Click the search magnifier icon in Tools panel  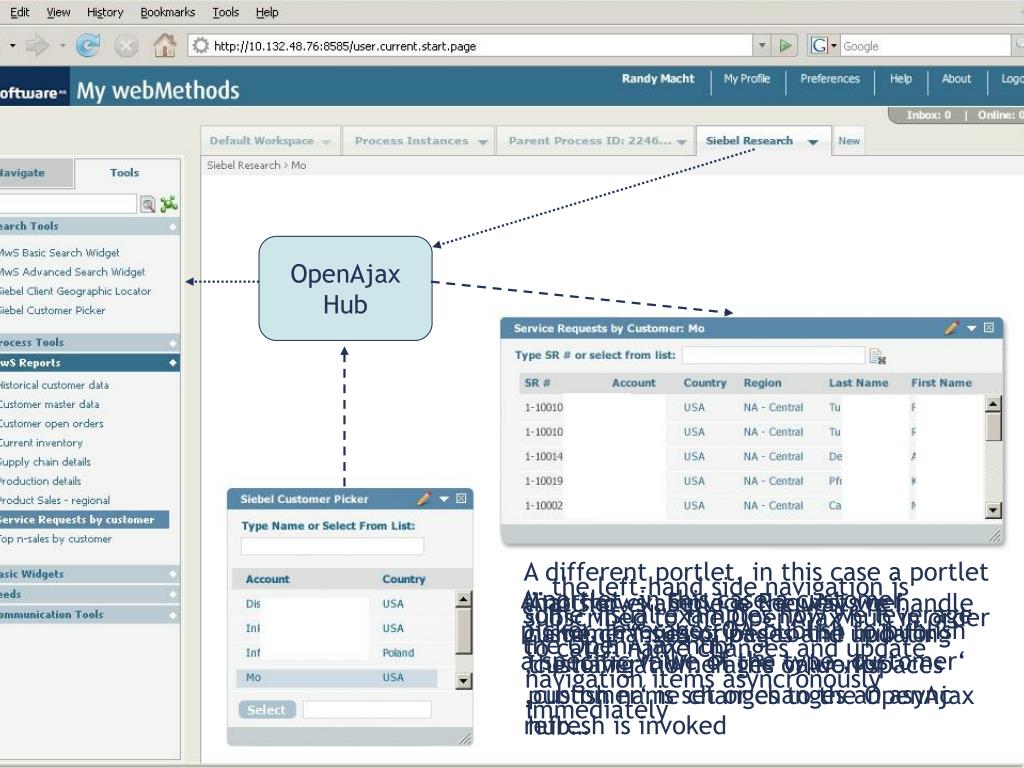coord(148,204)
